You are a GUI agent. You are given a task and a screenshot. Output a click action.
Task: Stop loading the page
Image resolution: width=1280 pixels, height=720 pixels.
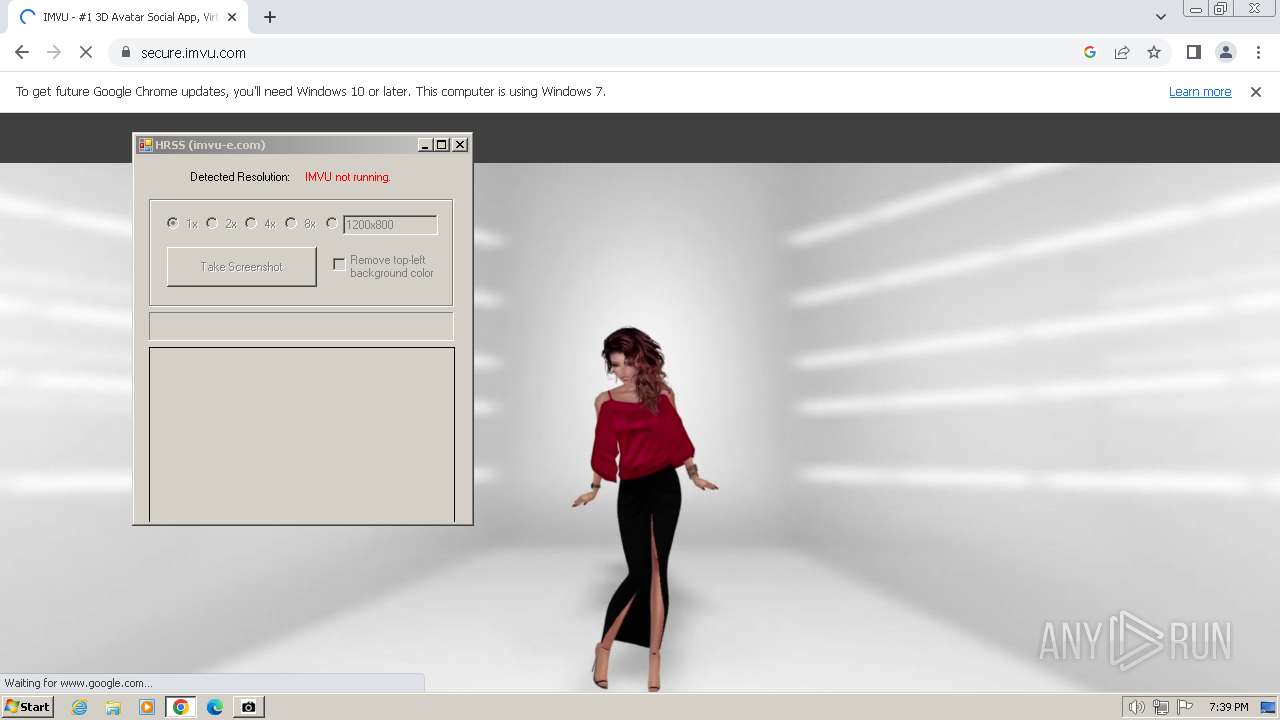point(86,53)
